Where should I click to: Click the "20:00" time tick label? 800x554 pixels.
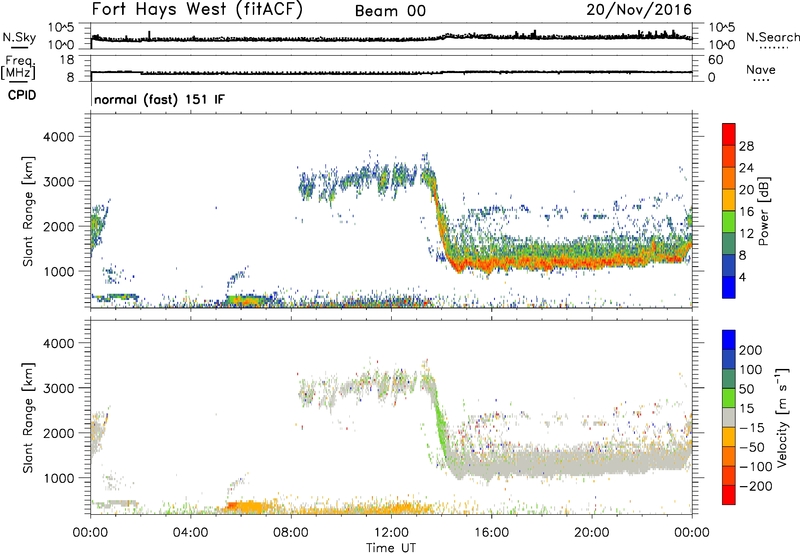click(x=591, y=533)
